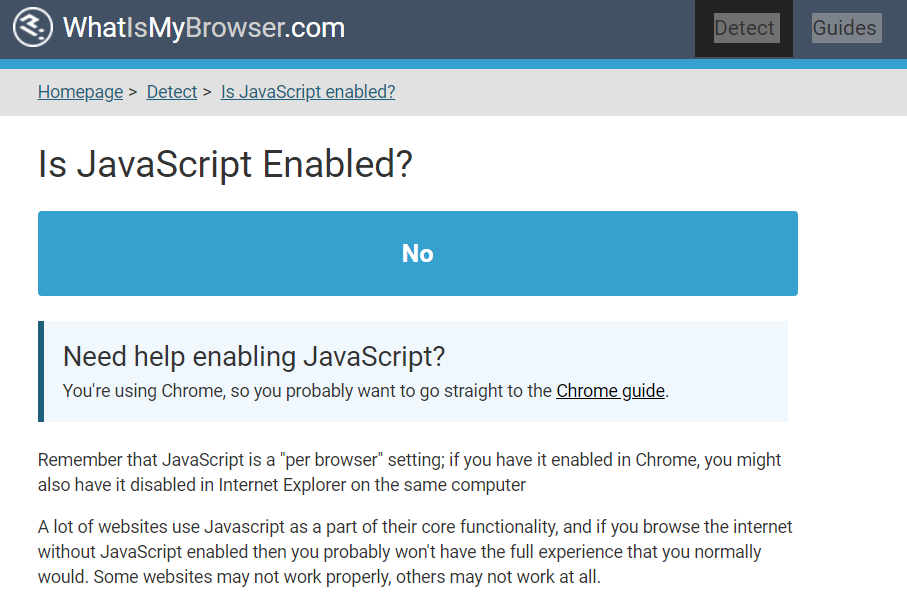Click the WhatIsMyBrowser circular logo icon
The image size is (907, 603).
coord(32,28)
